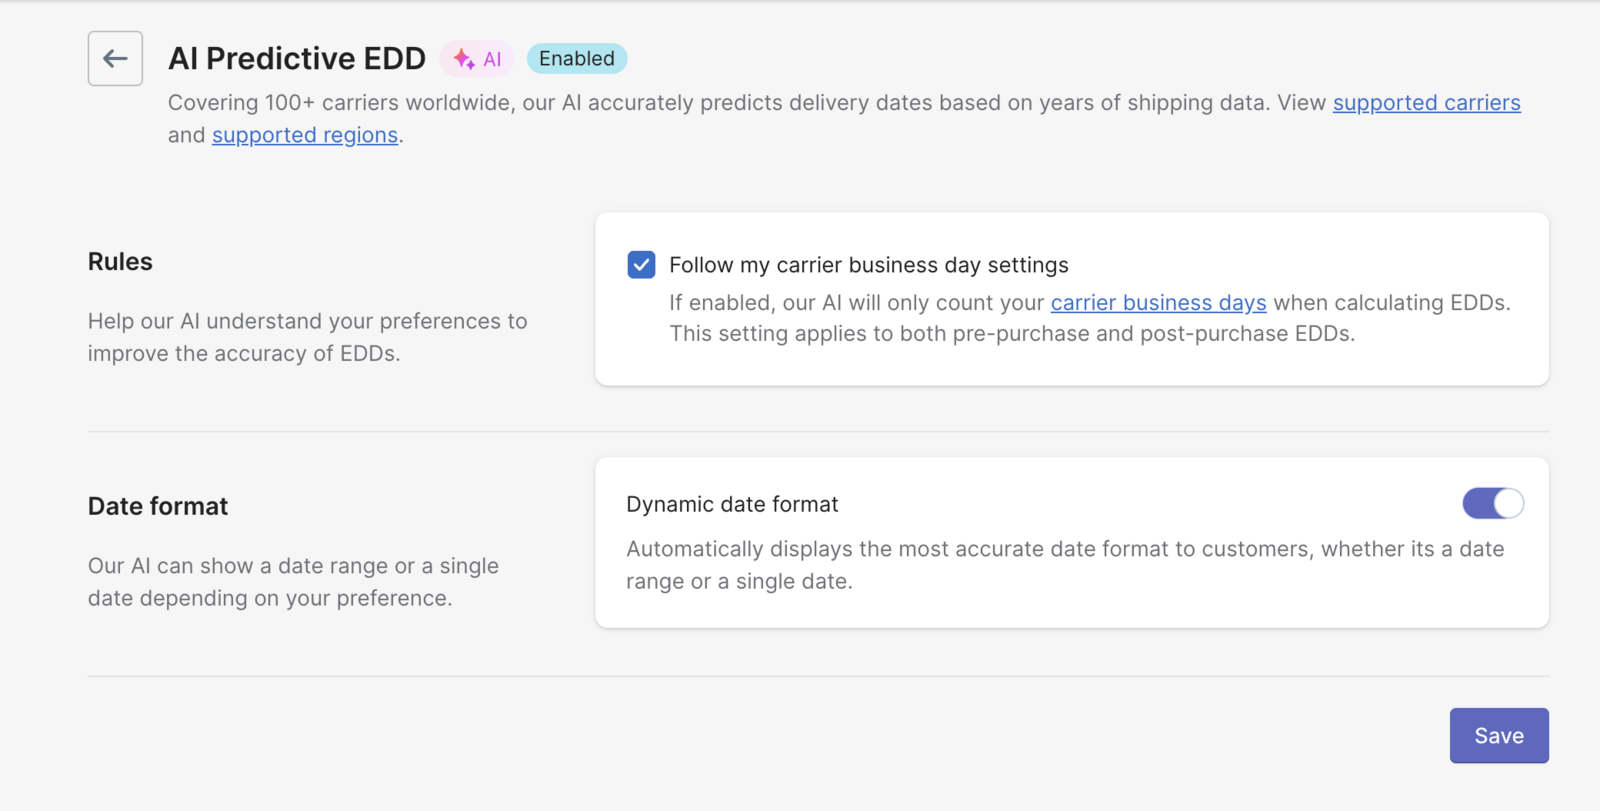
Task: Click the Enabled status badge
Action: pyautogui.click(x=577, y=59)
